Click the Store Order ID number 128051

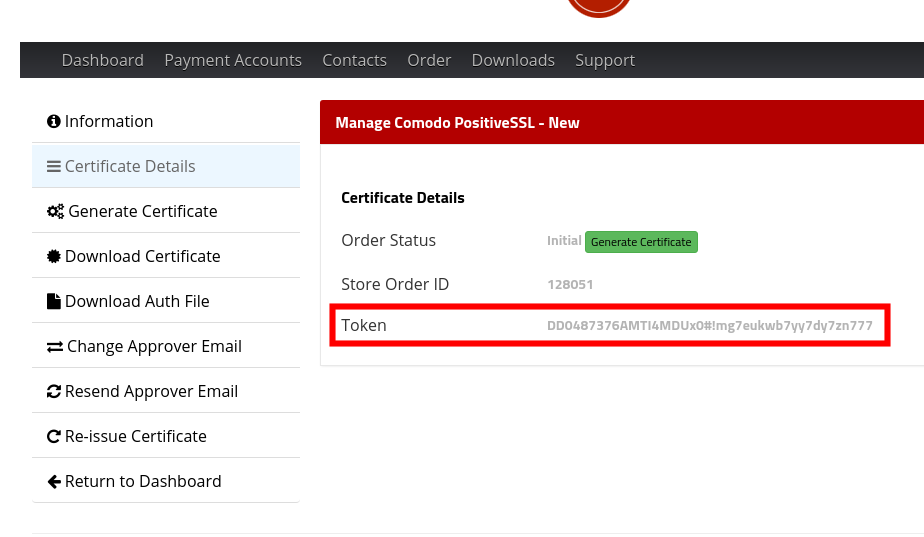click(570, 285)
